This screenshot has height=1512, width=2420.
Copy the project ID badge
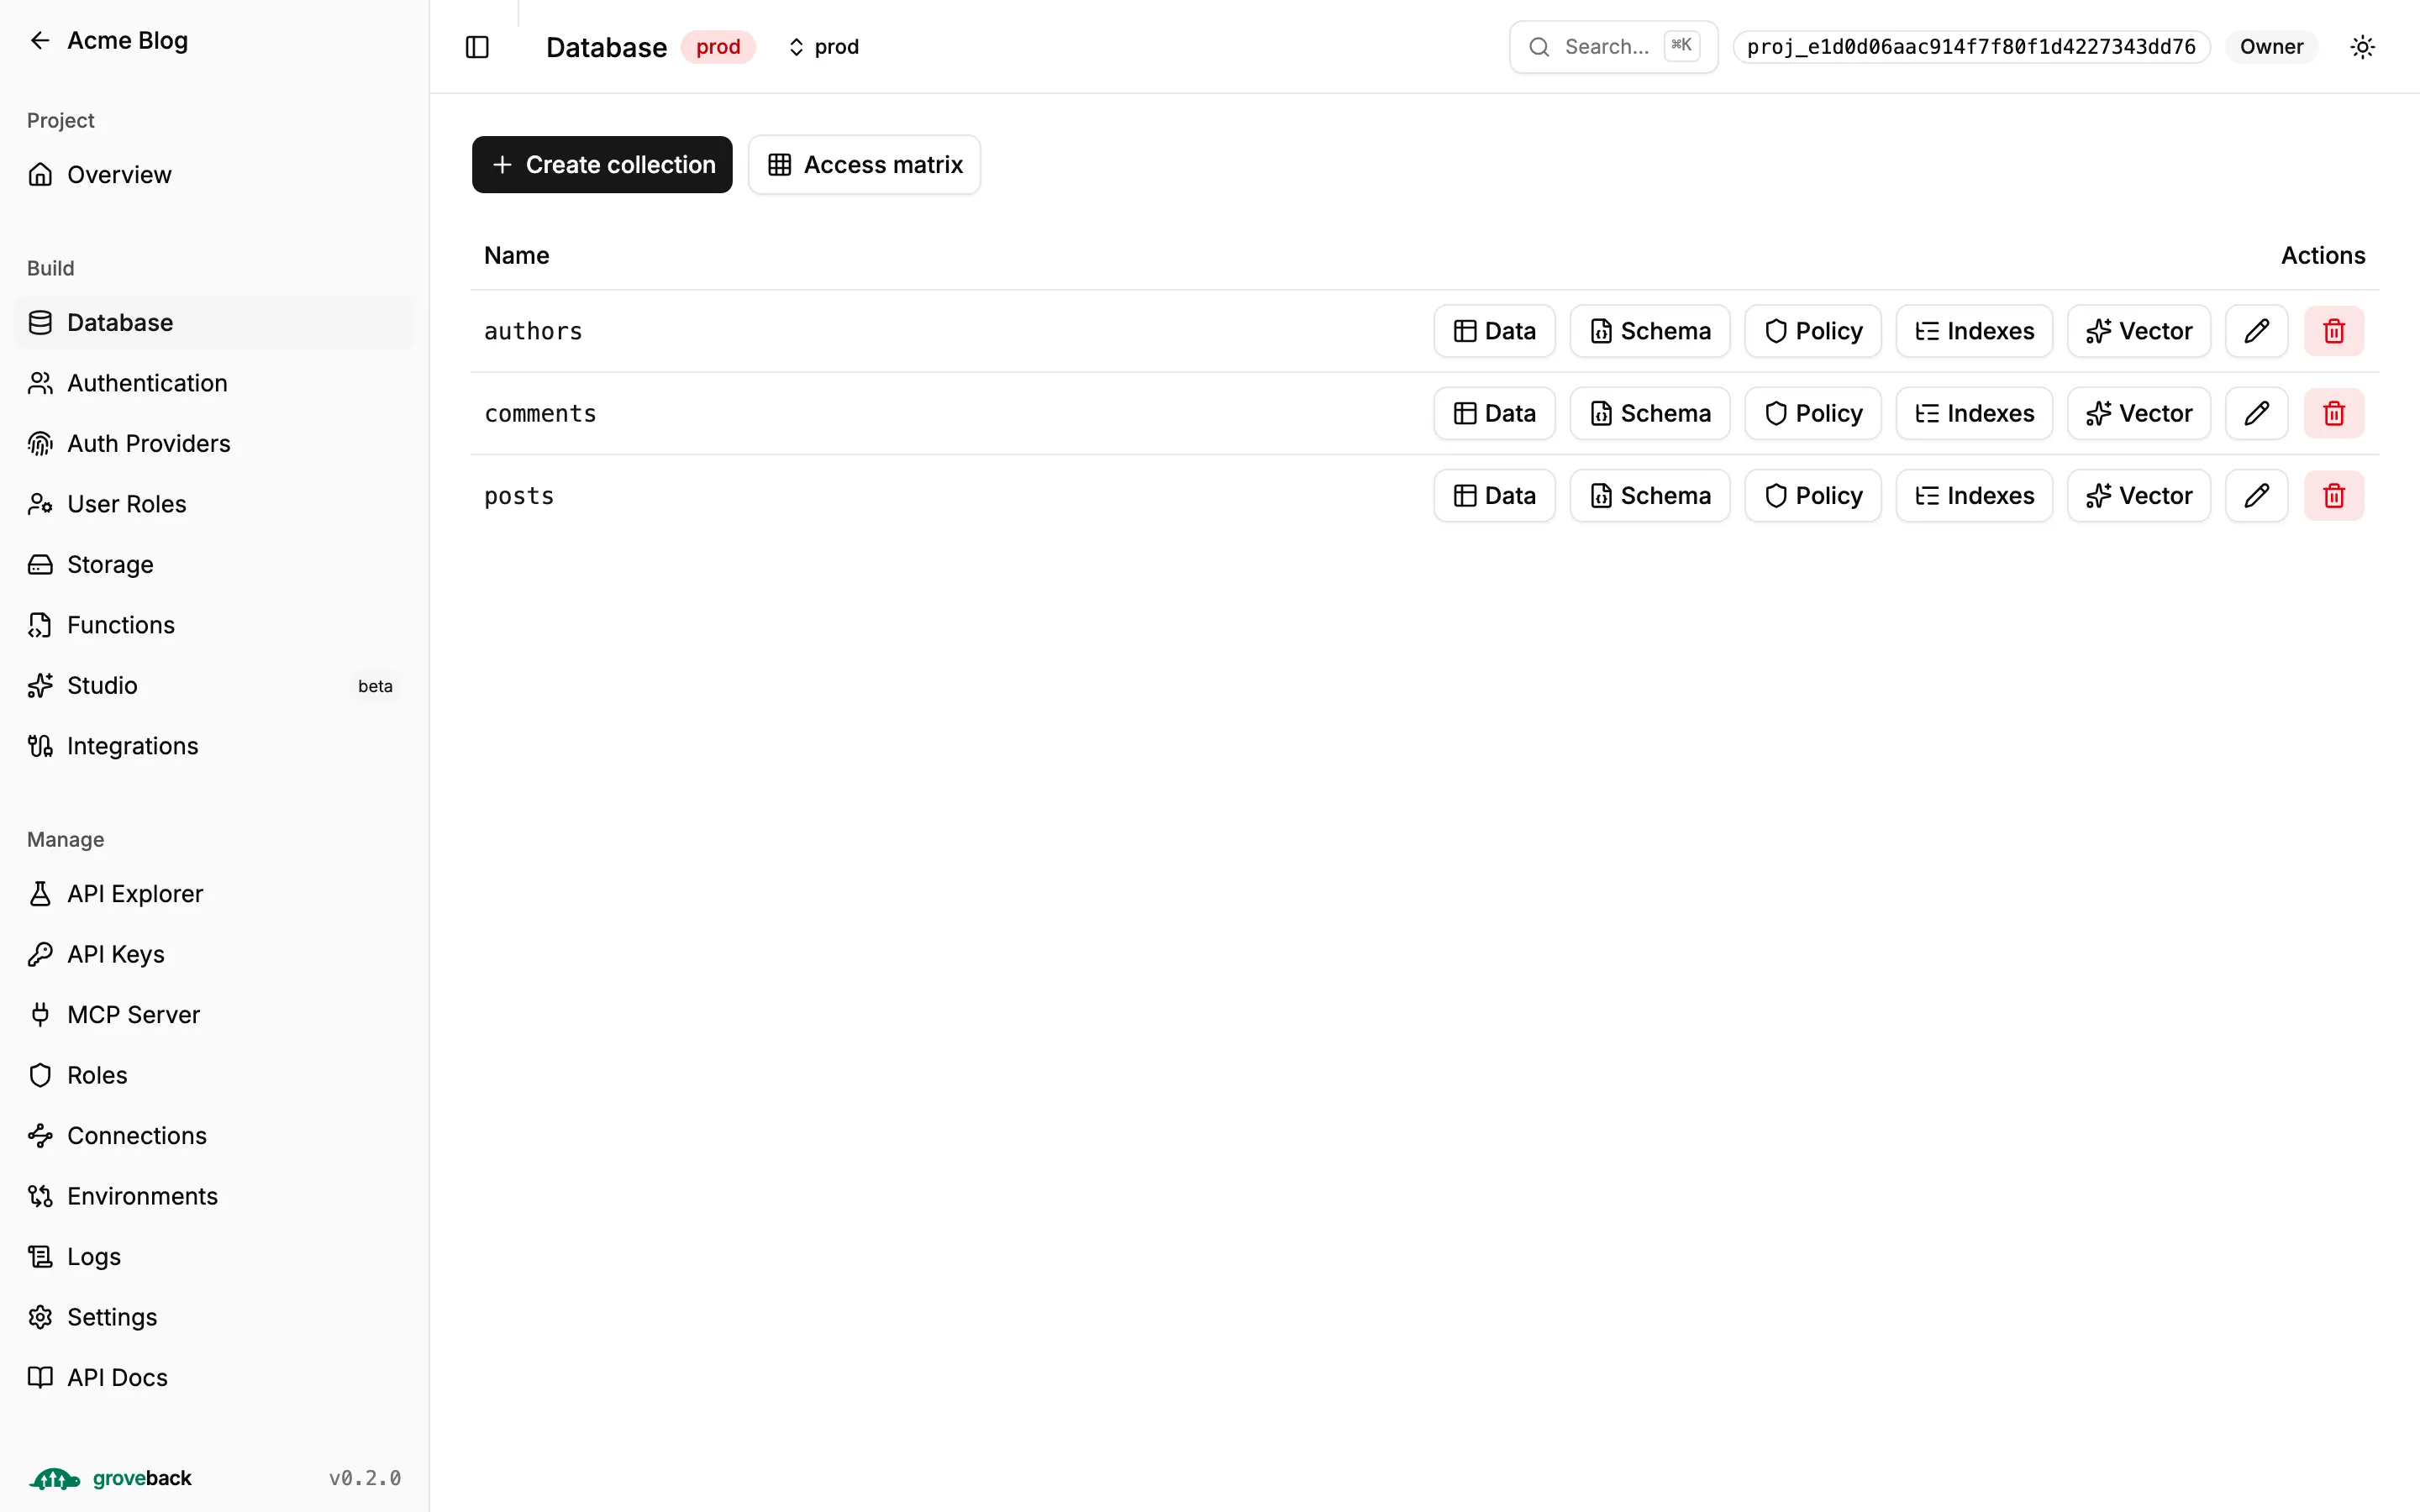pos(1971,47)
